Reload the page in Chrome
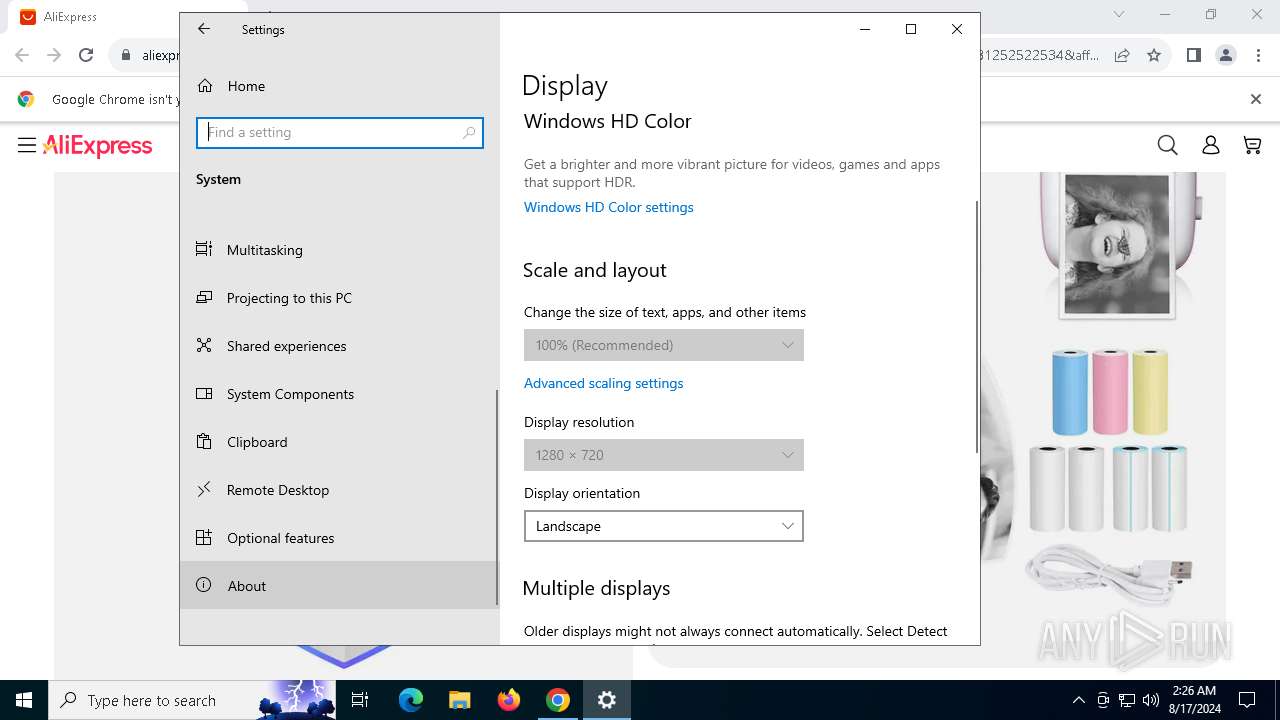Viewport: 1280px width, 720px height. 86,55
